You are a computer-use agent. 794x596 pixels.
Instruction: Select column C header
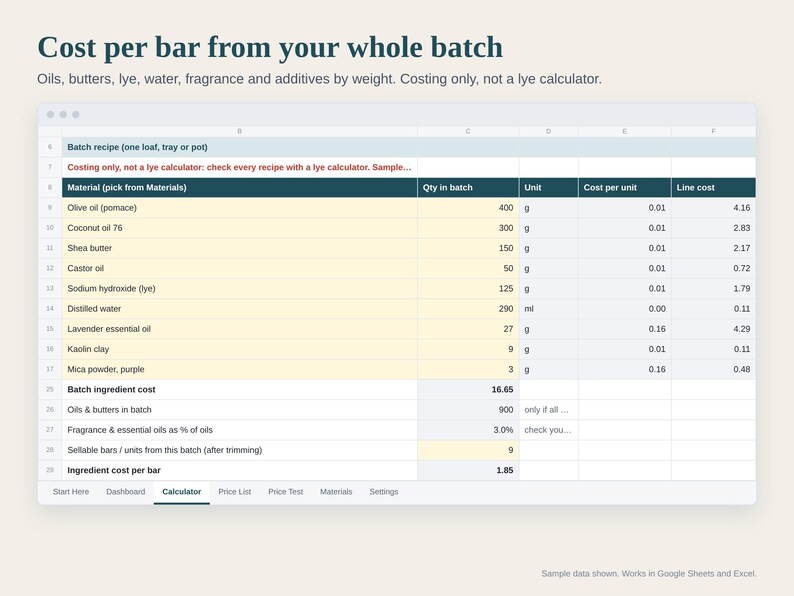[x=468, y=132]
